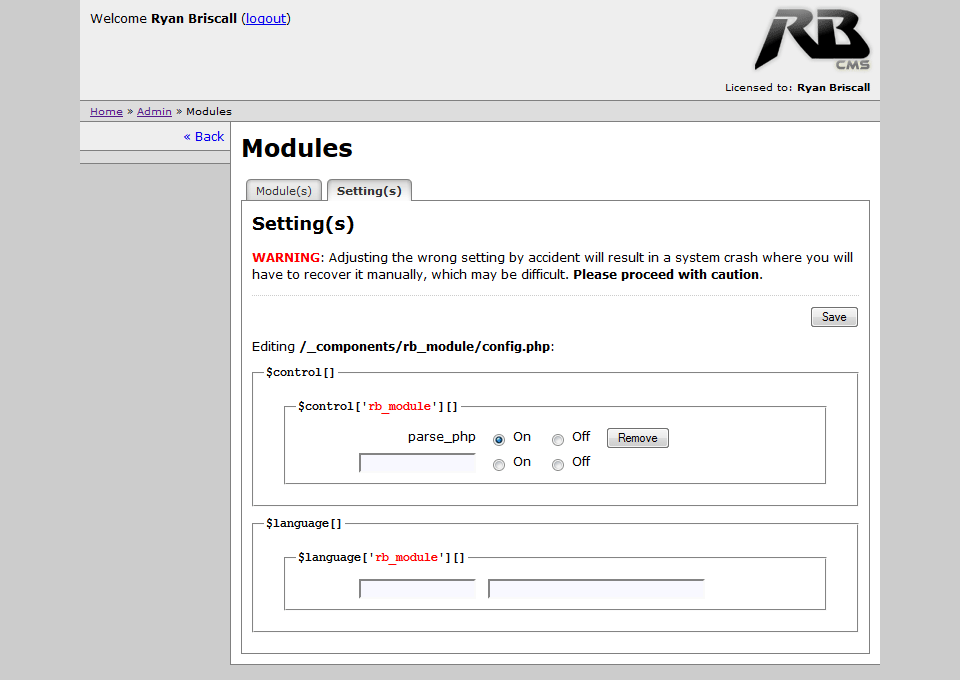Select the Setting(s) tab
Image resolution: width=960 pixels, height=680 pixels.
pyautogui.click(x=369, y=190)
